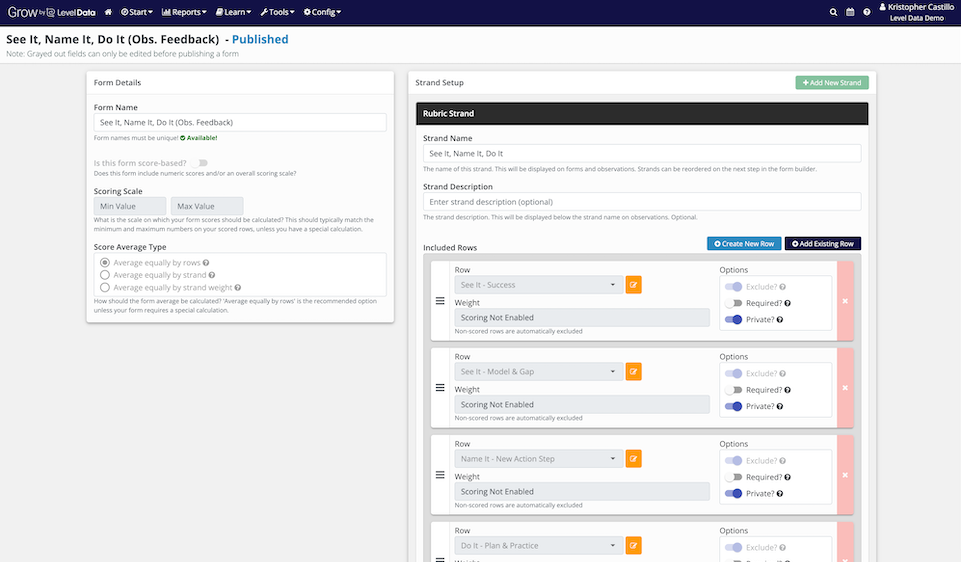Viewport: 961px width, 562px height.
Task: Click the Grow by Level Data logo
Action: click(51, 12)
